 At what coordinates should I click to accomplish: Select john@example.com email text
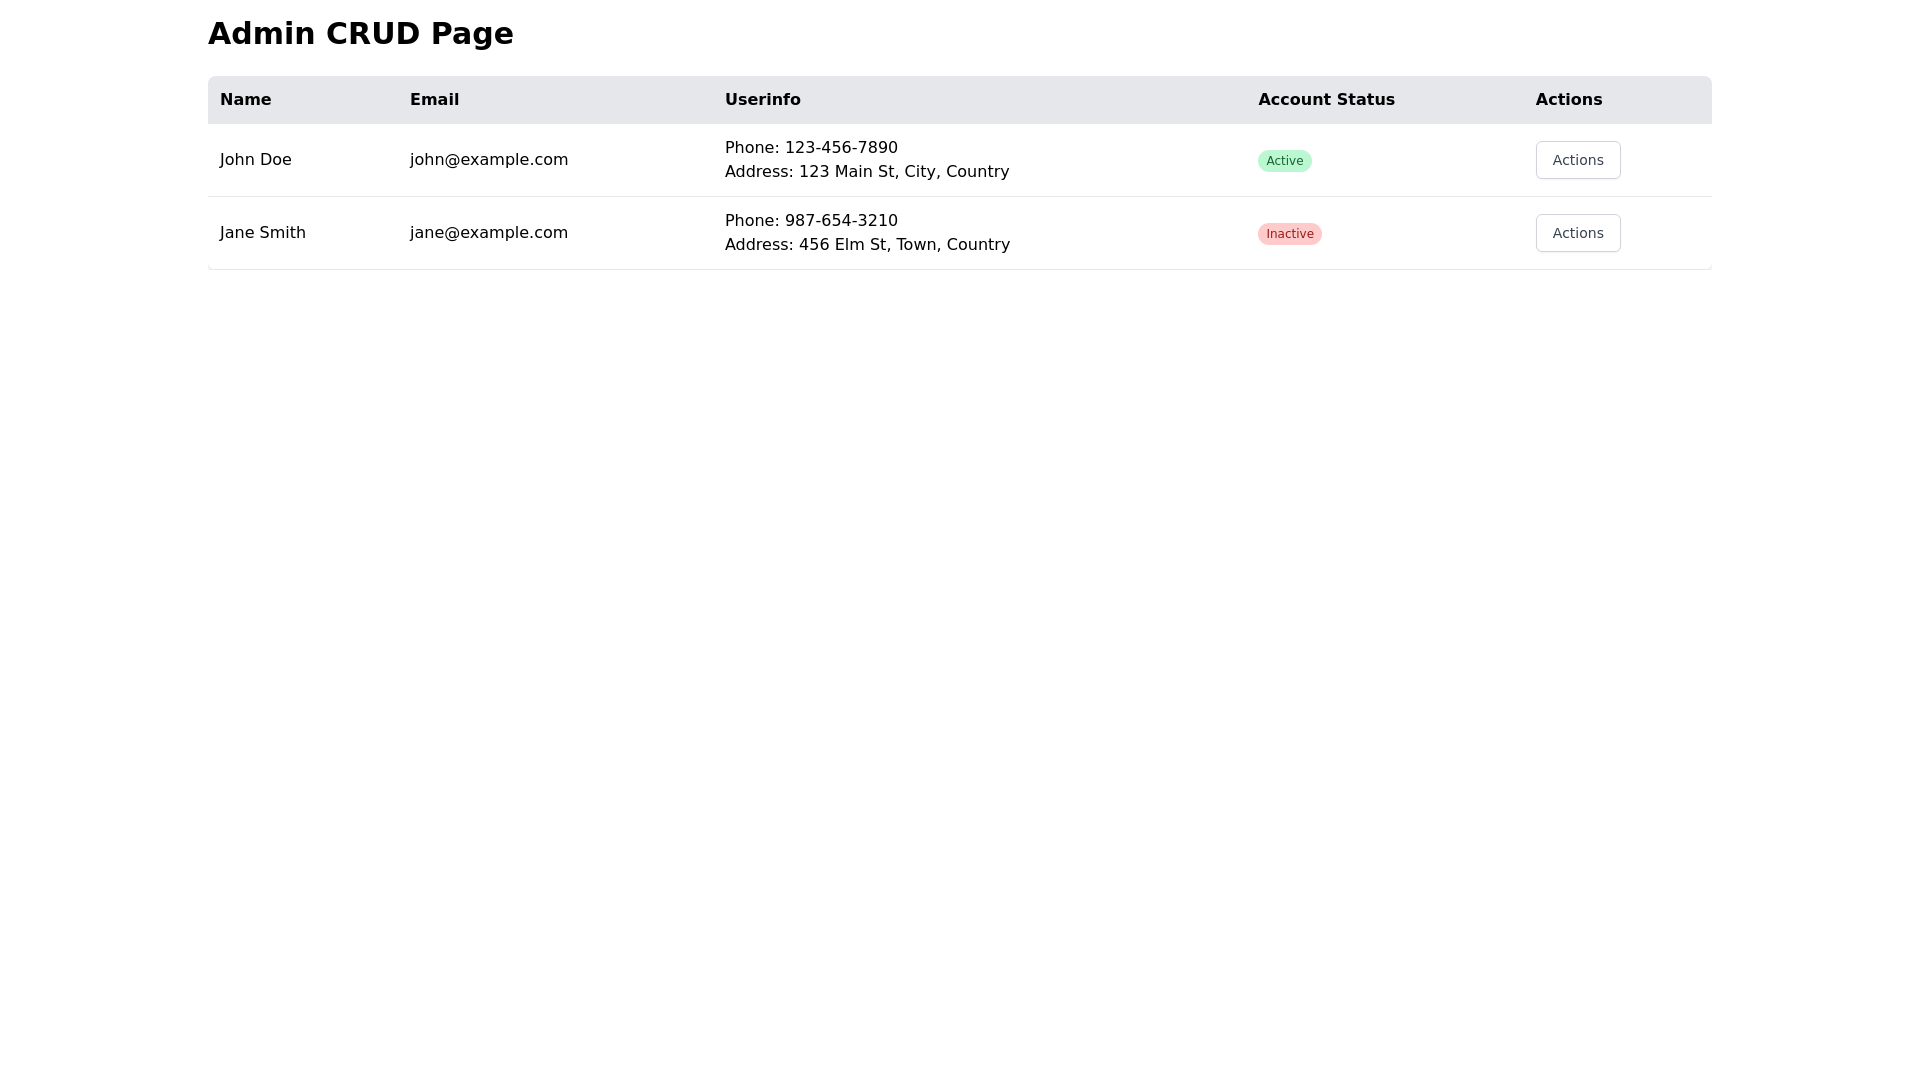point(488,160)
